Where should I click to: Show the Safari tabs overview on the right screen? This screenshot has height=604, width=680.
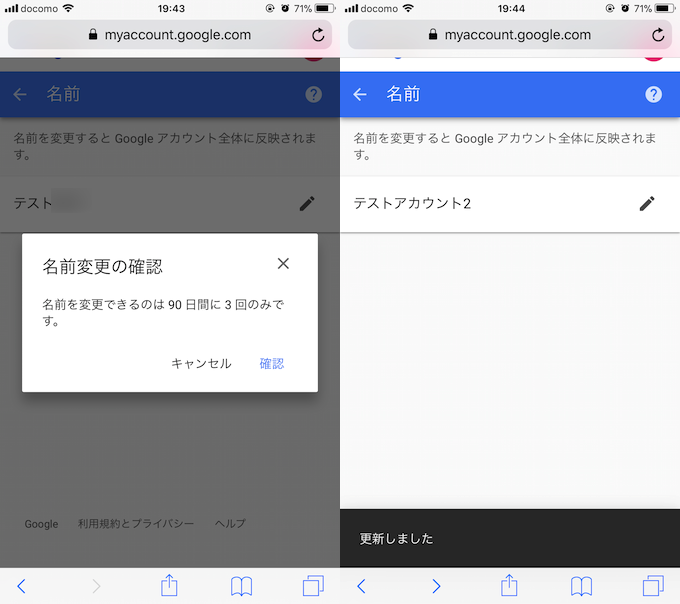(x=653, y=585)
